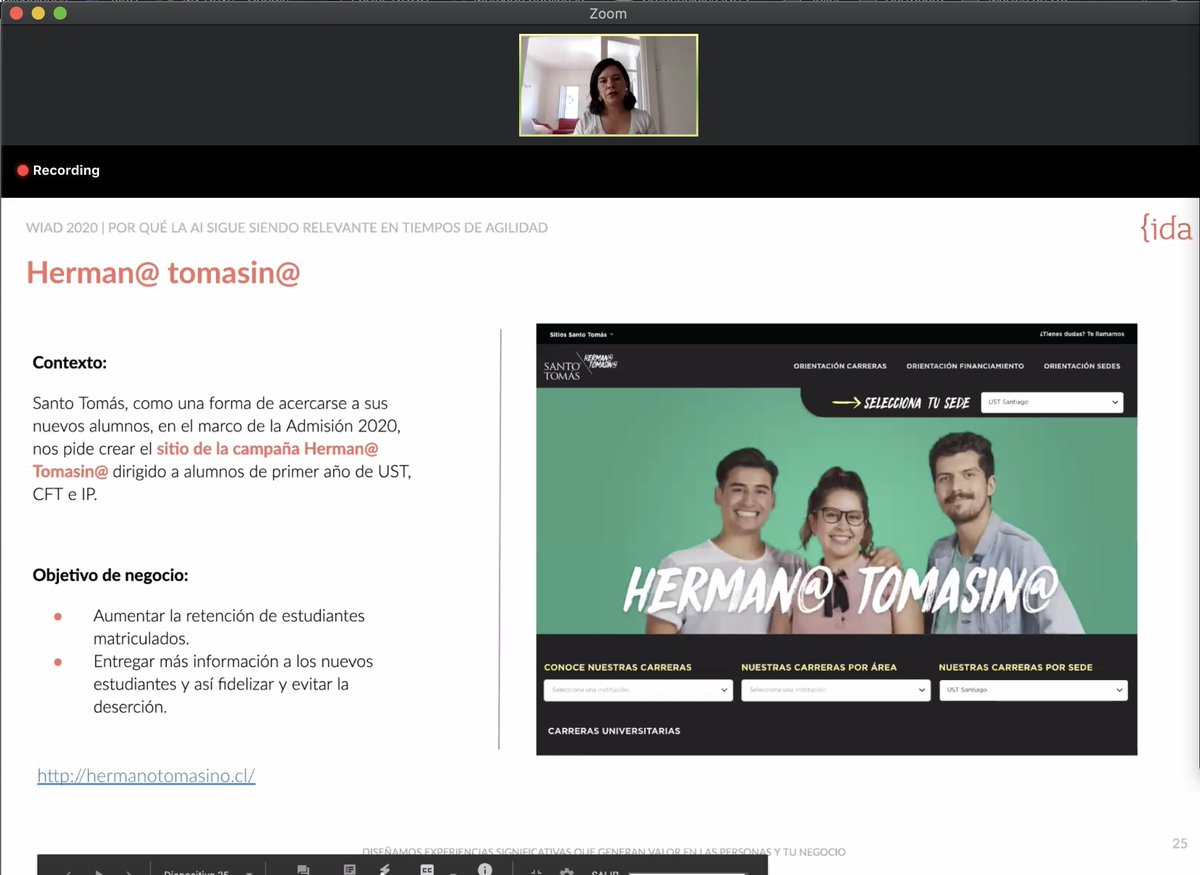Viewport: 1200px width, 875px height.
Task: Toggle the presenter's video thumbnail
Action: click(608, 85)
